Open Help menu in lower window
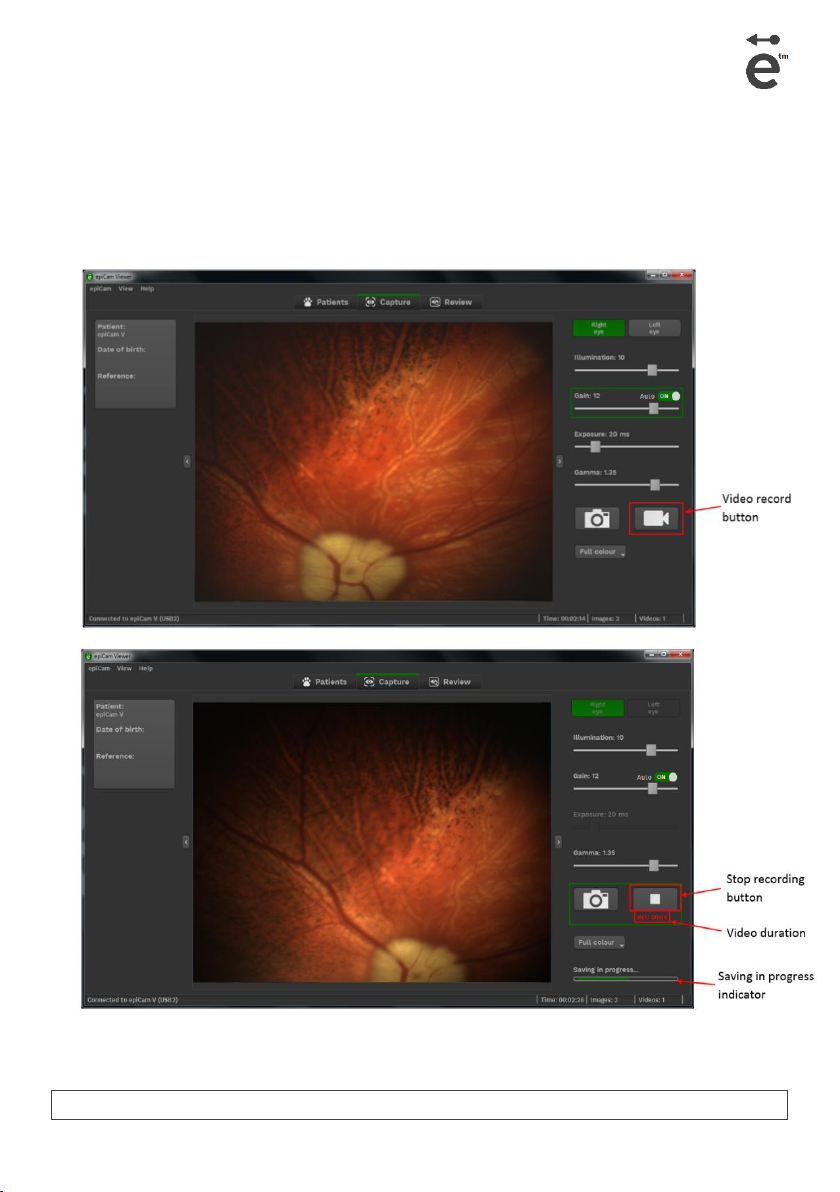 click(146, 668)
